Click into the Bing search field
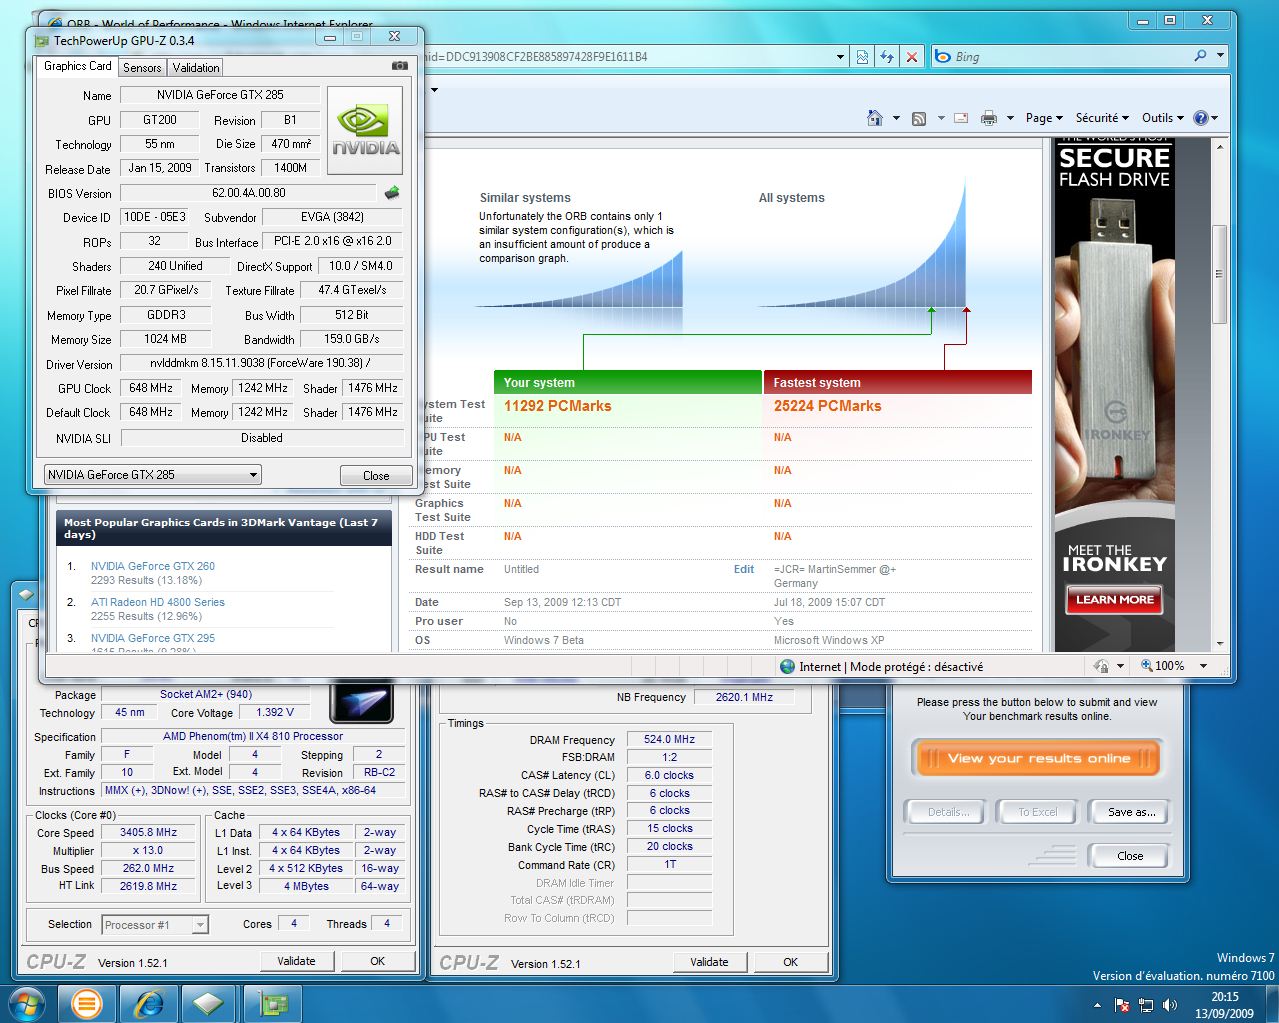Viewport: 1279px width, 1023px height. 1070,57
